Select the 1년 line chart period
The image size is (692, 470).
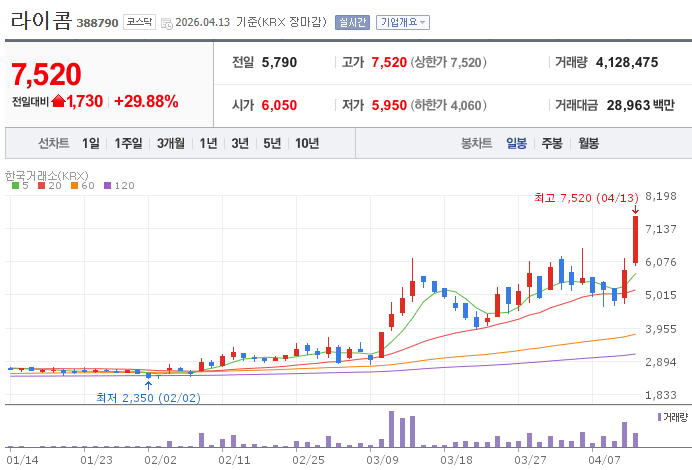208,143
